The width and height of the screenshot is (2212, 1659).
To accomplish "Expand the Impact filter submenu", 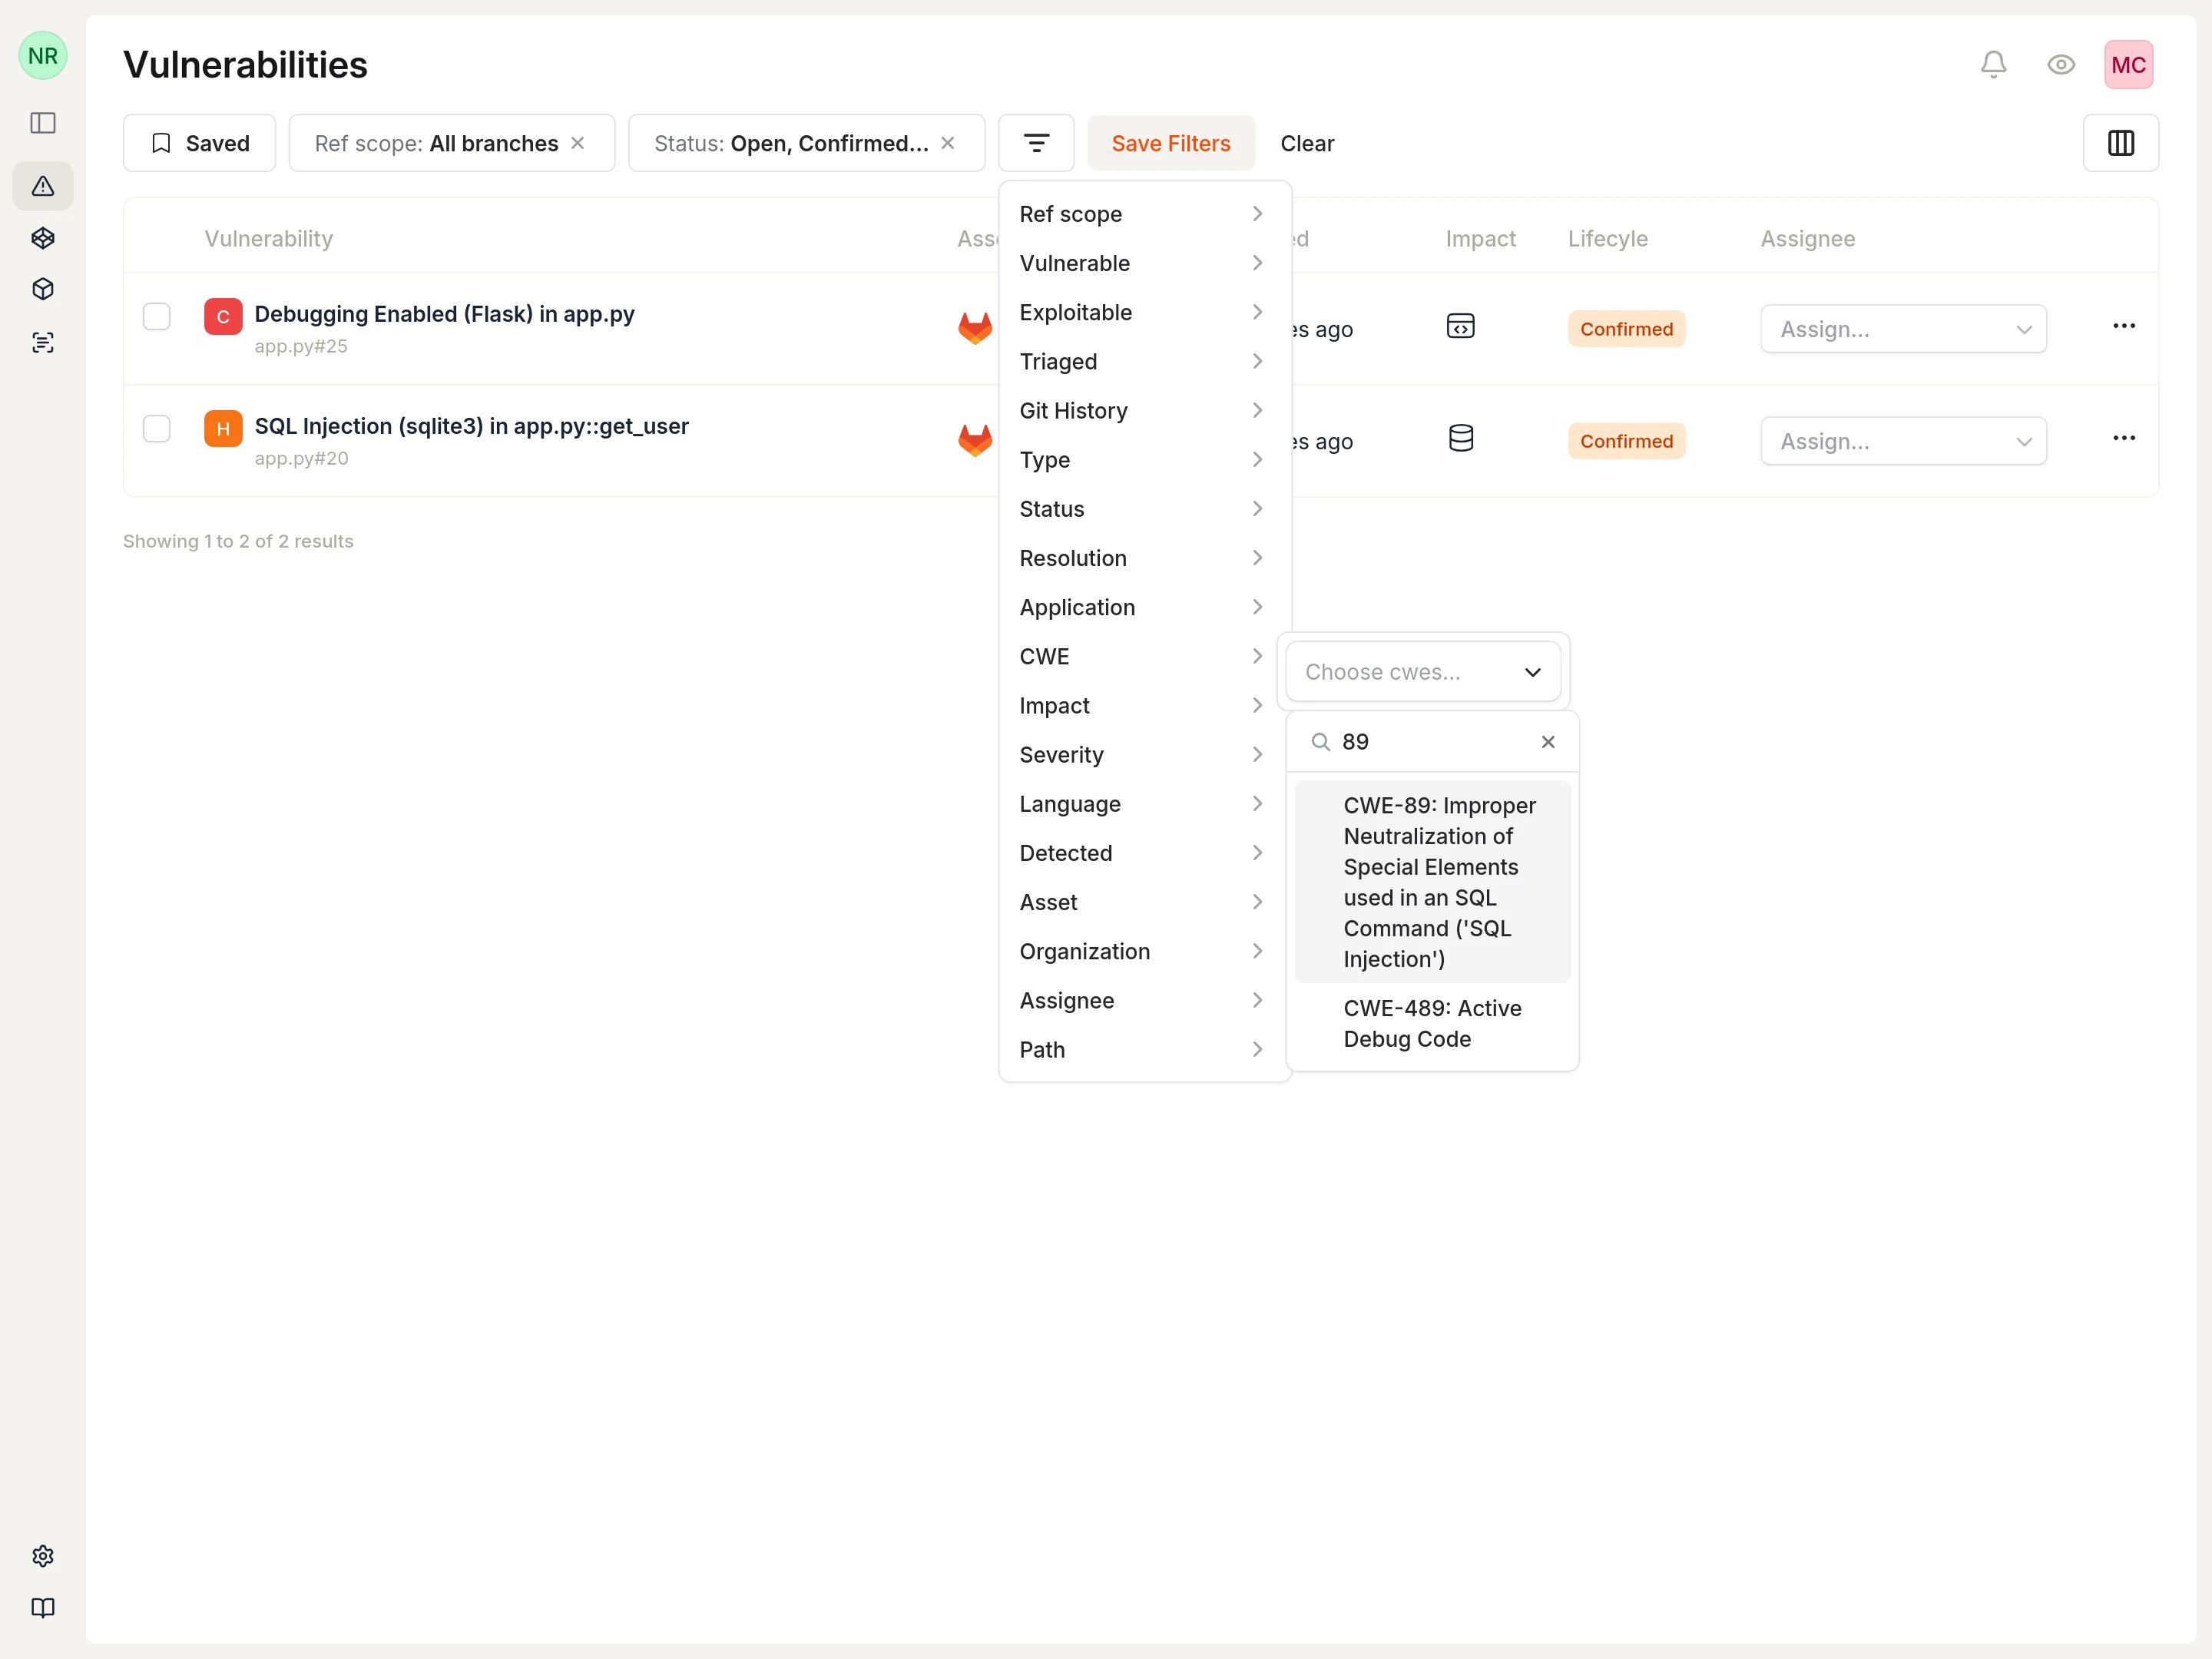I will pos(1144,705).
